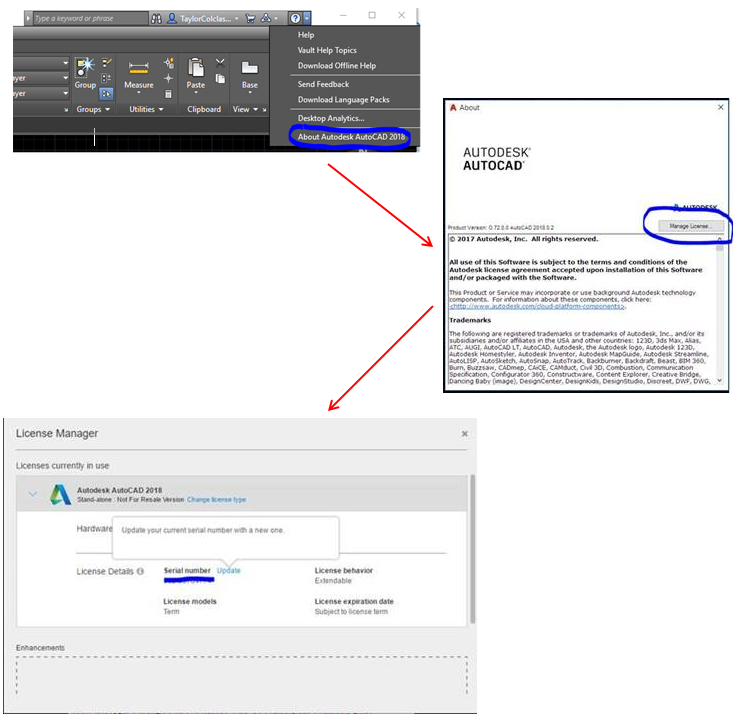Click the Group tool icon
The height and width of the screenshot is (718, 736).
85,68
